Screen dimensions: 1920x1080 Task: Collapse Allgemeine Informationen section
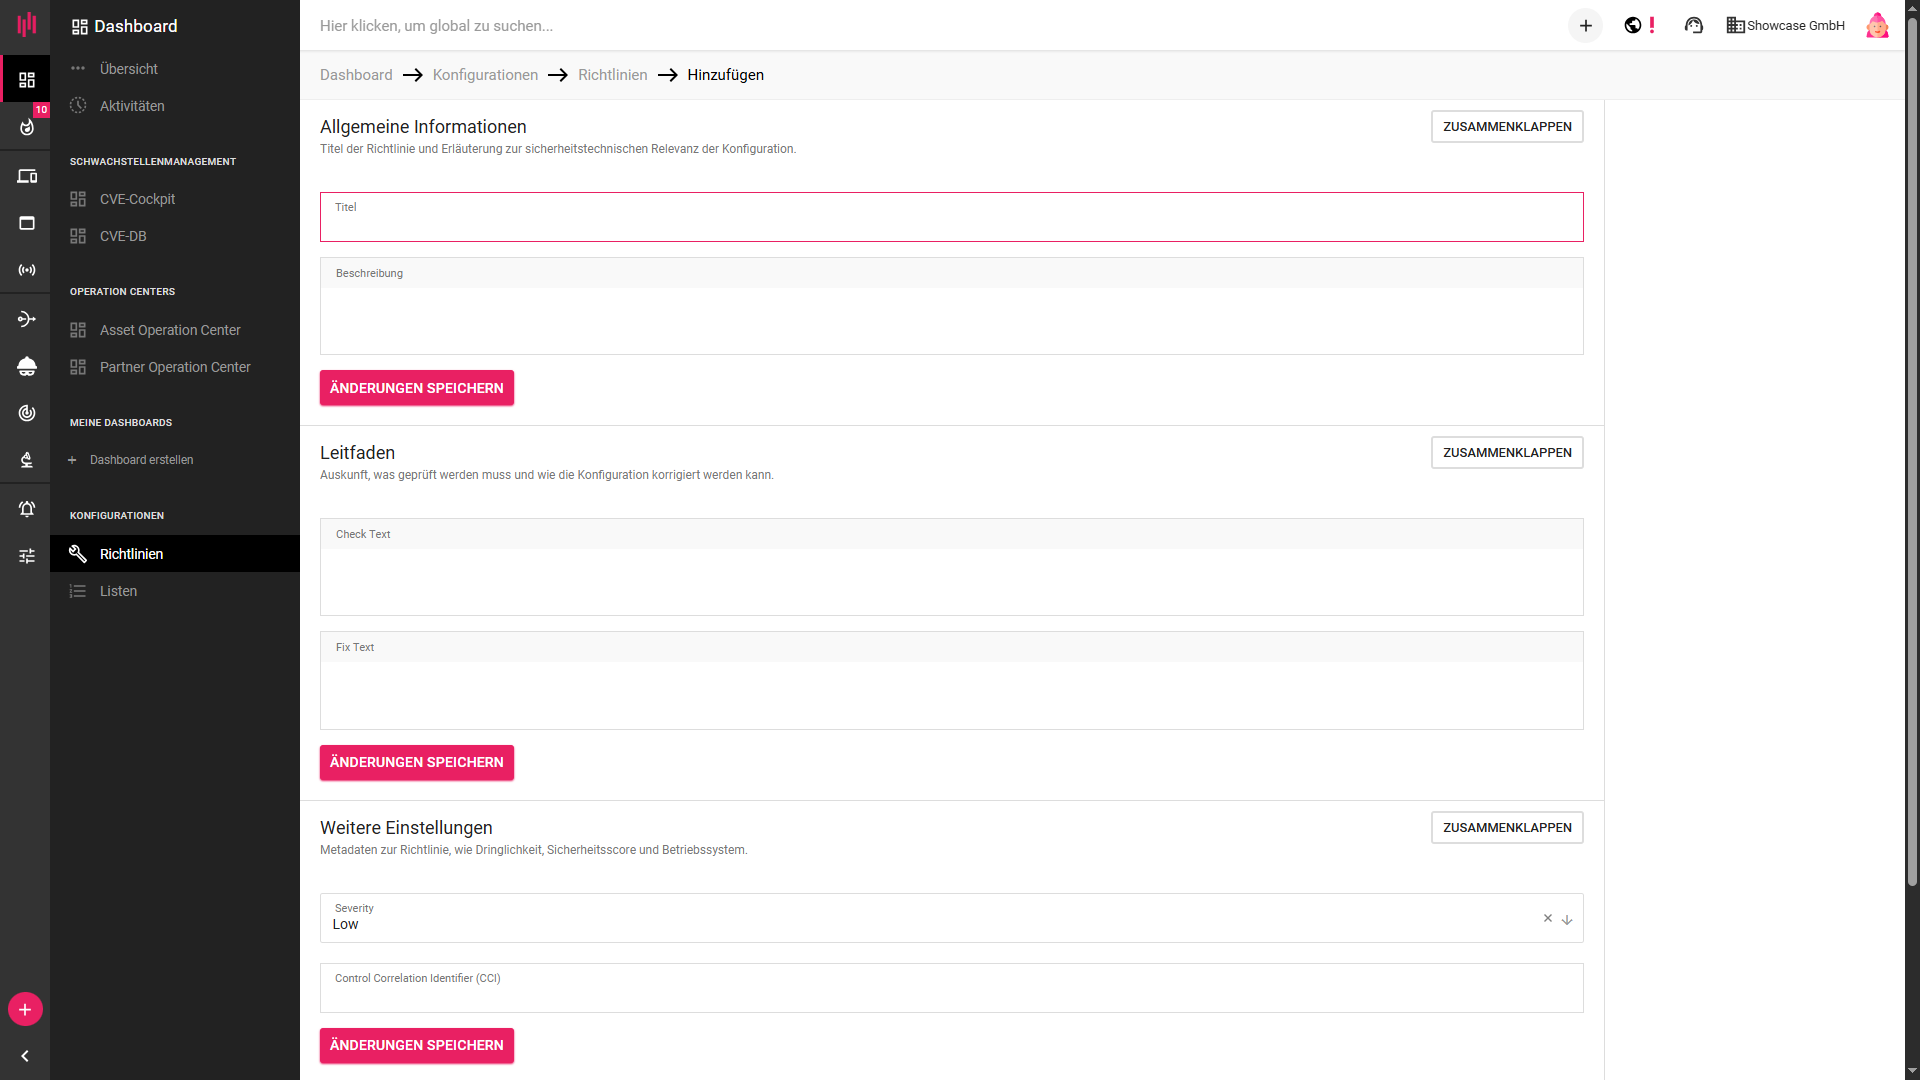click(x=1506, y=127)
